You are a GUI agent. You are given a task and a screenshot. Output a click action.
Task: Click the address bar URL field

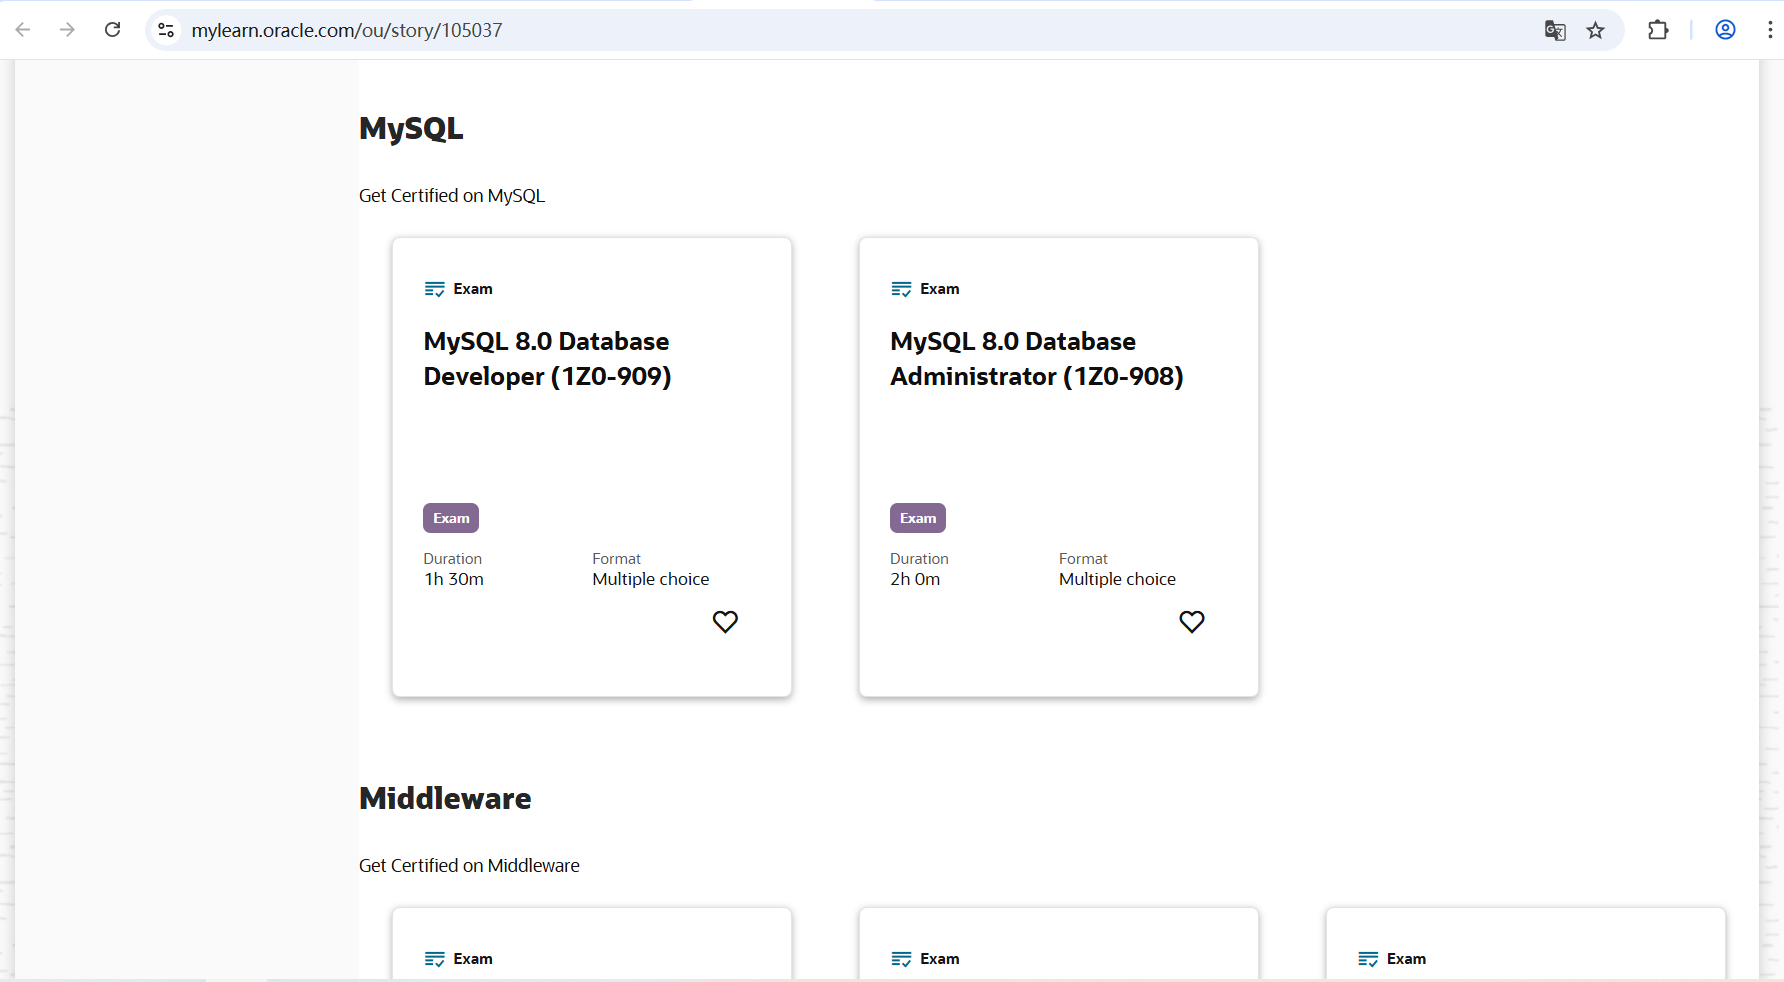pyautogui.click(x=800, y=30)
